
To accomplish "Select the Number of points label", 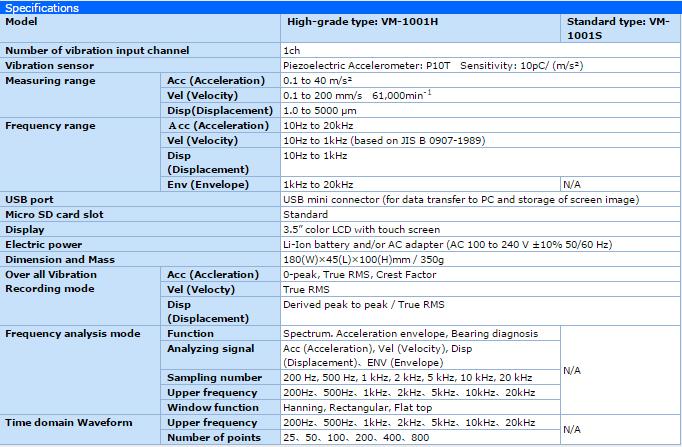I will (x=214, y=437).
